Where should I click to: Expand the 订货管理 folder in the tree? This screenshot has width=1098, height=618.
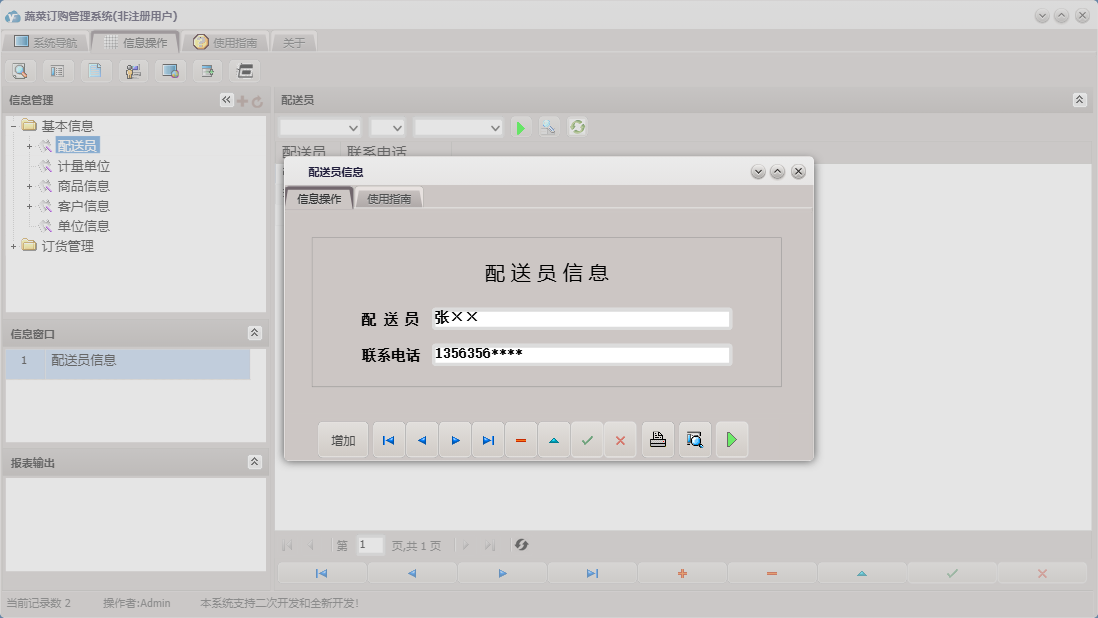click(11, 245)
